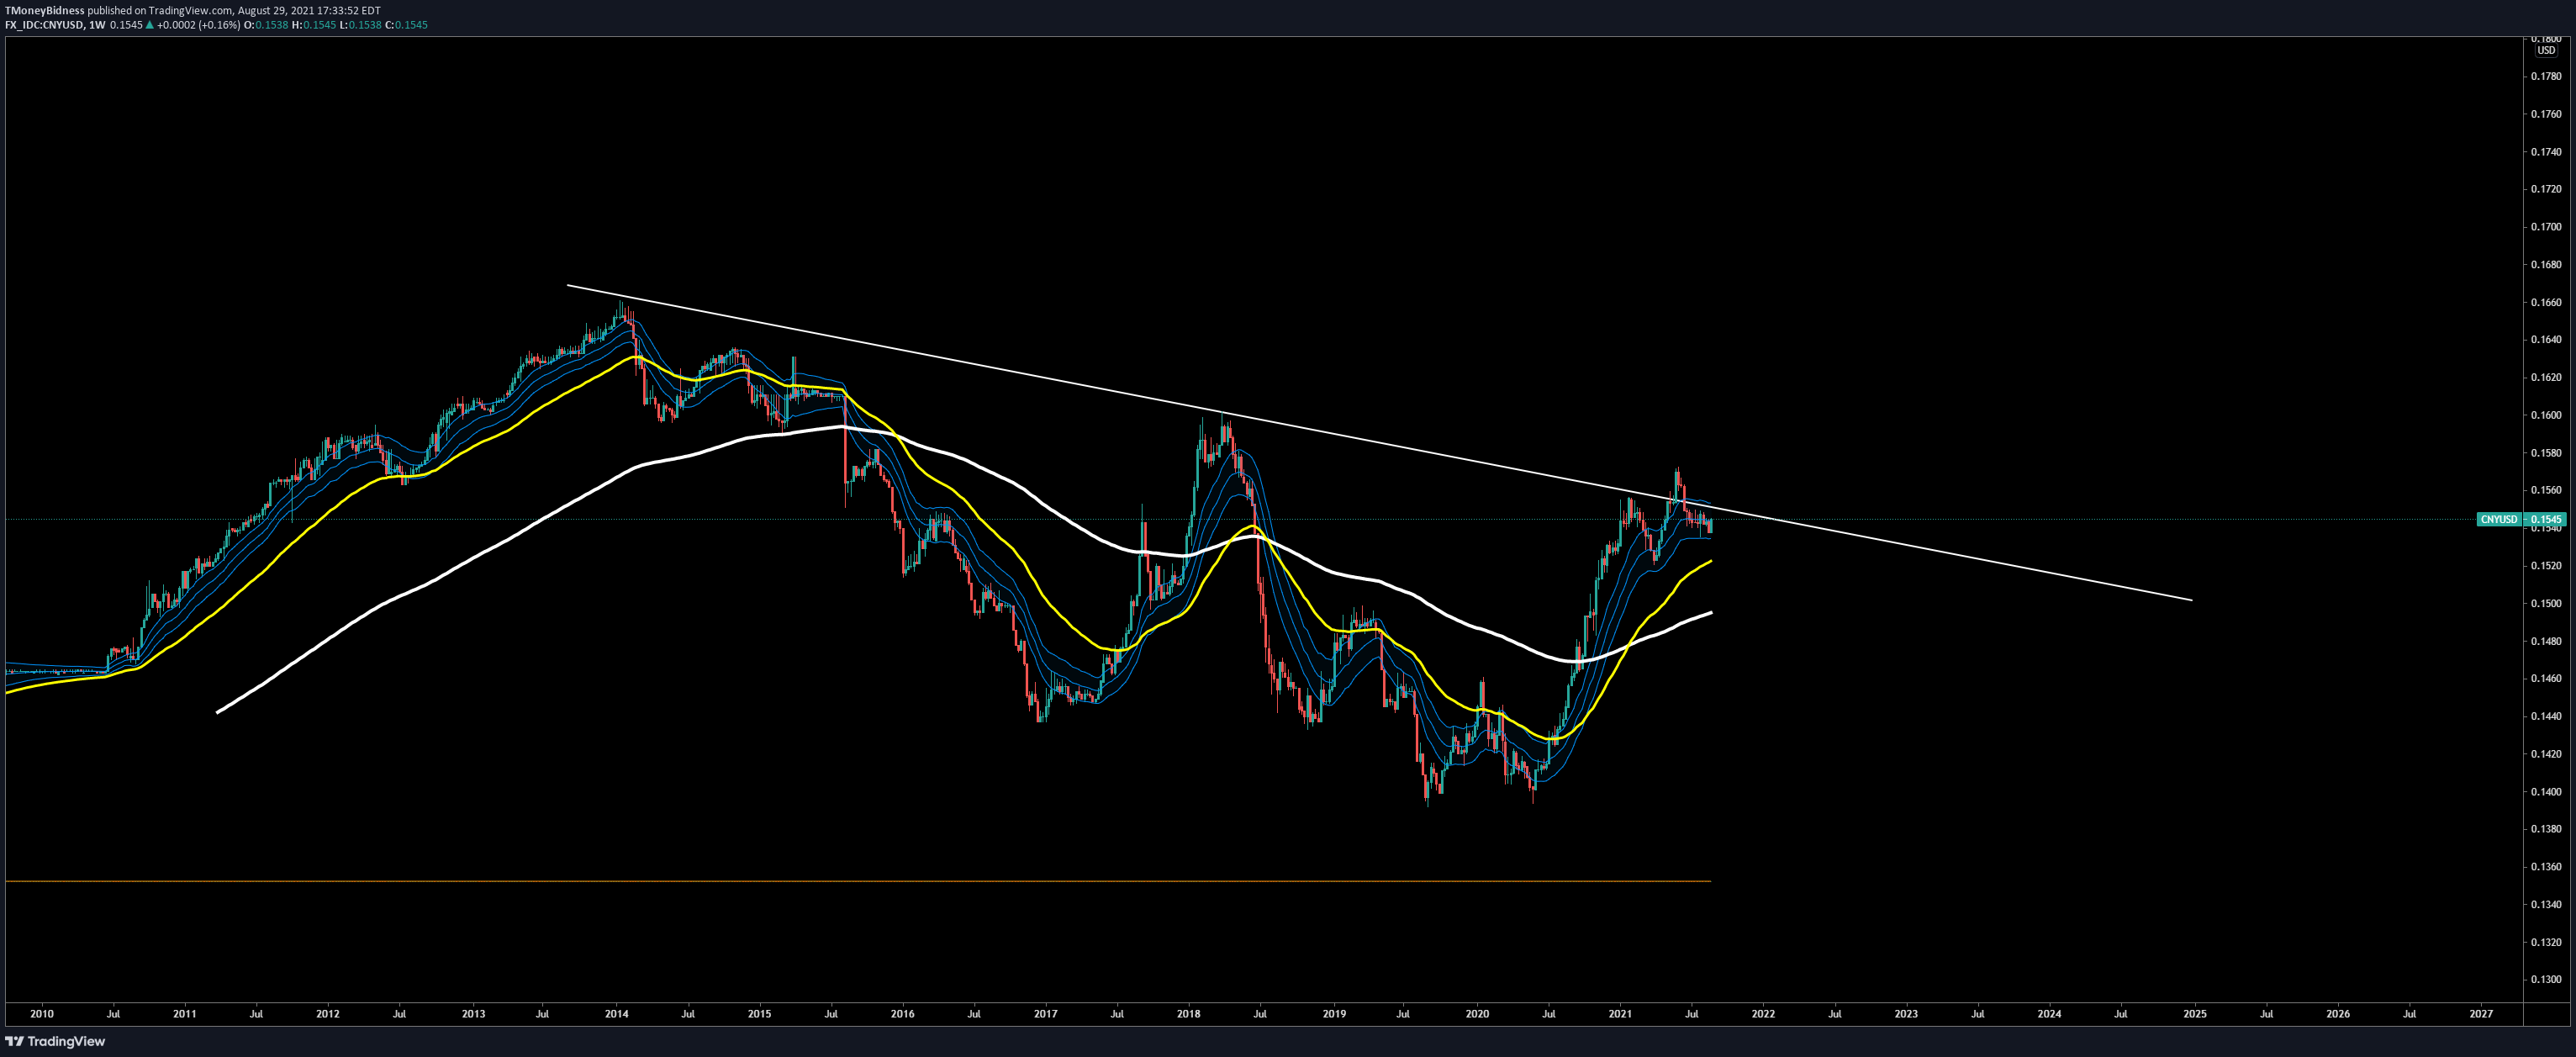Click the current price label 0.1545 on axis
Viewport: 2576px width, 1057px height.
2545,519
